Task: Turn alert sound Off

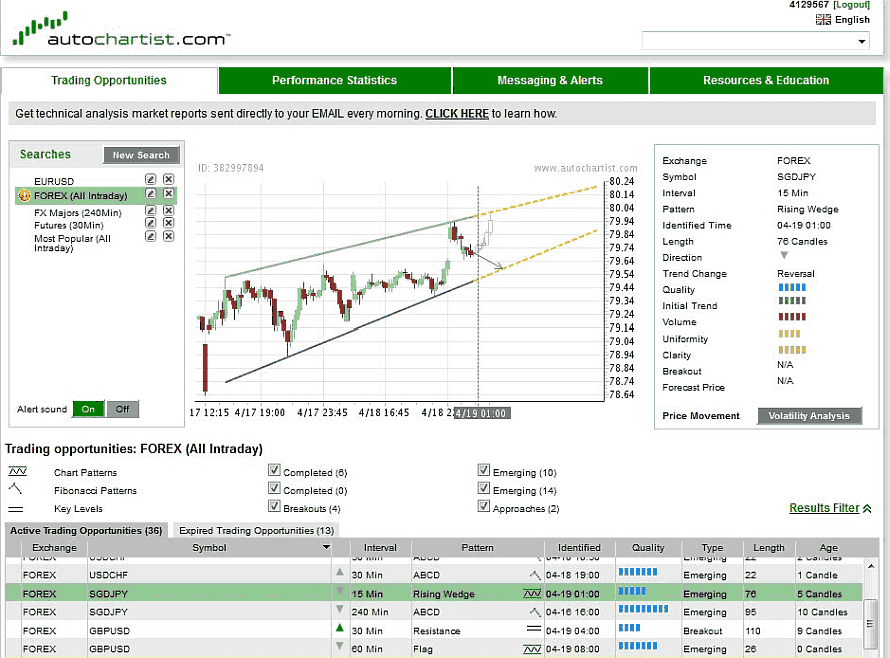Action: point(123,409)
